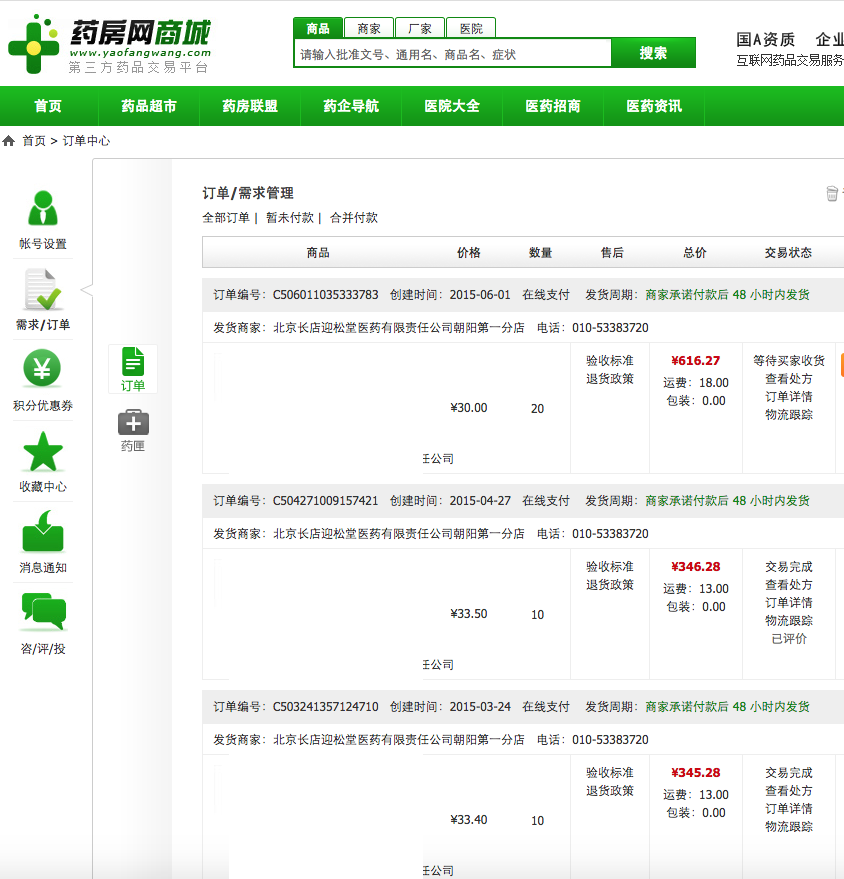
Task: Click the green 搜索 button
Action: [x=653, y=53]
